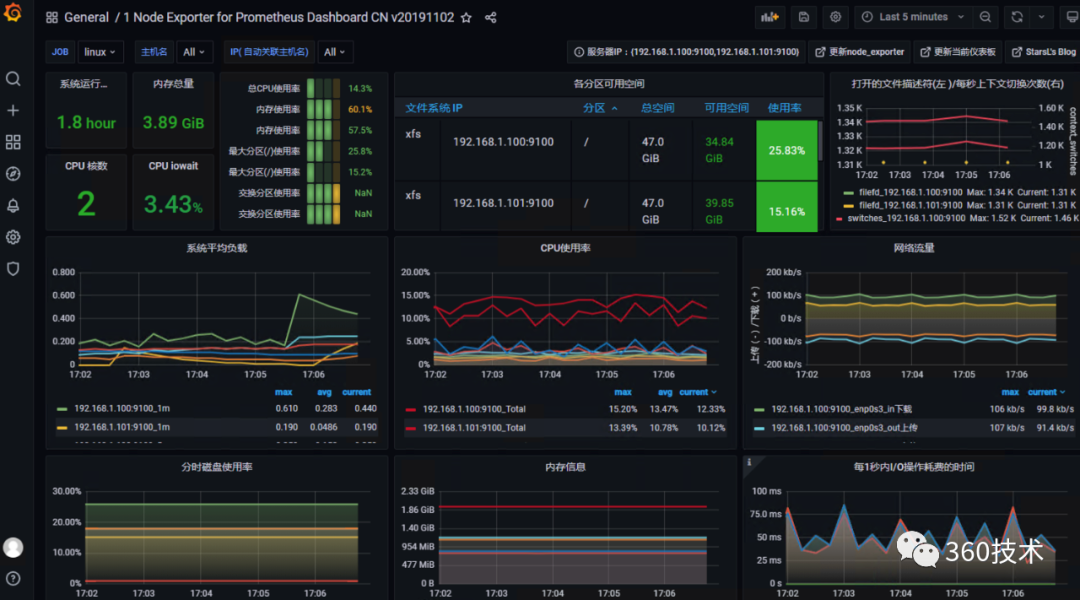1080x600 pixels.
Task: Toggle the 192.168.1.101:9100_Total legend series
Action: tap(474, 428)
